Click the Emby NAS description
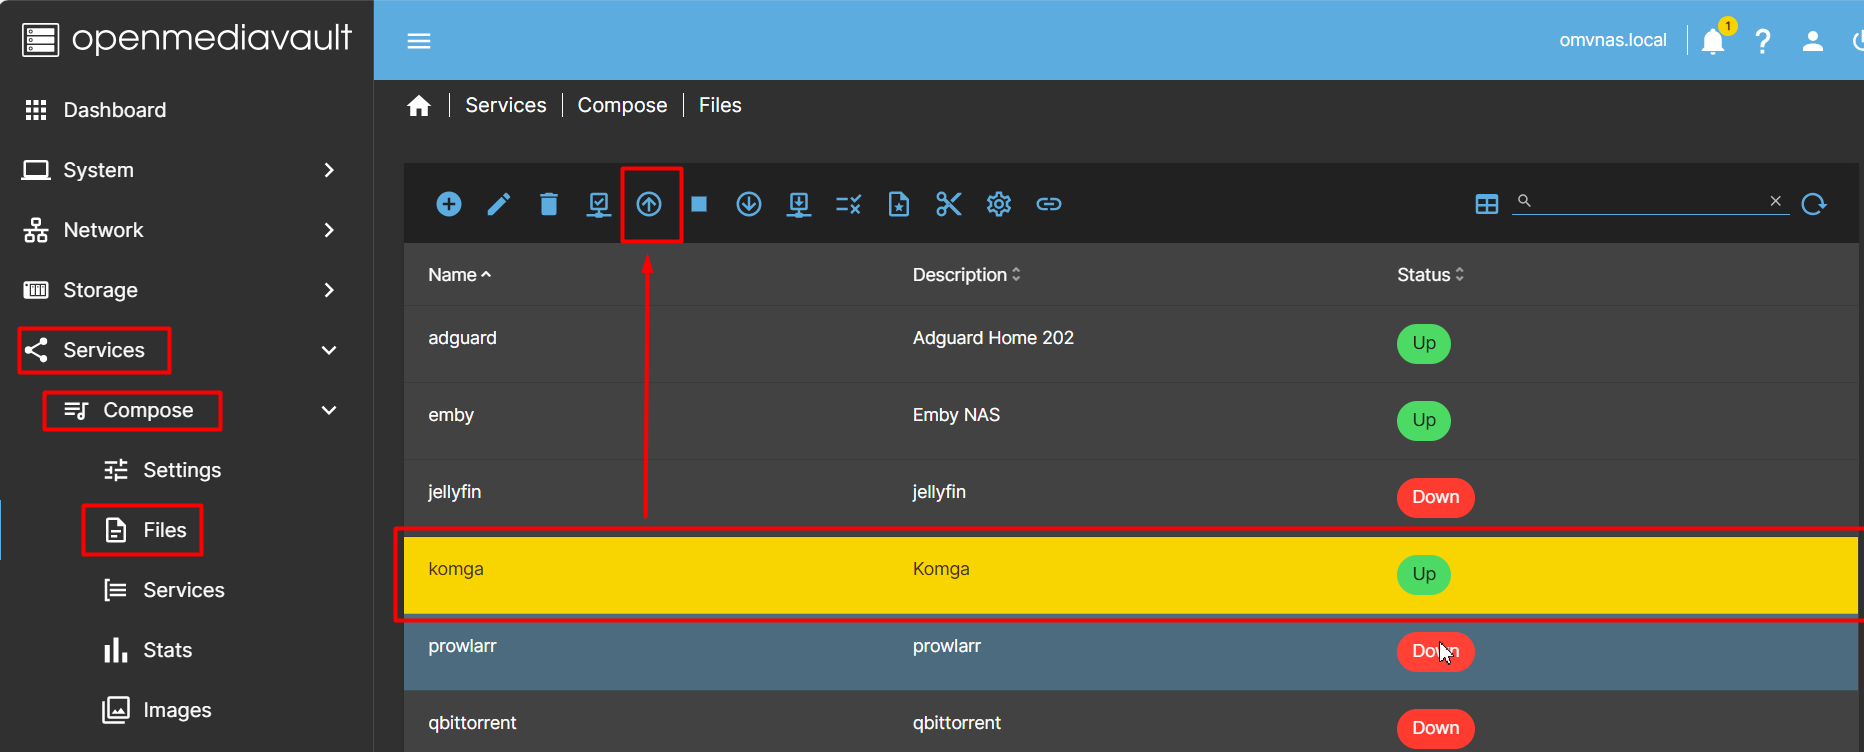 (x=956, y=415)
